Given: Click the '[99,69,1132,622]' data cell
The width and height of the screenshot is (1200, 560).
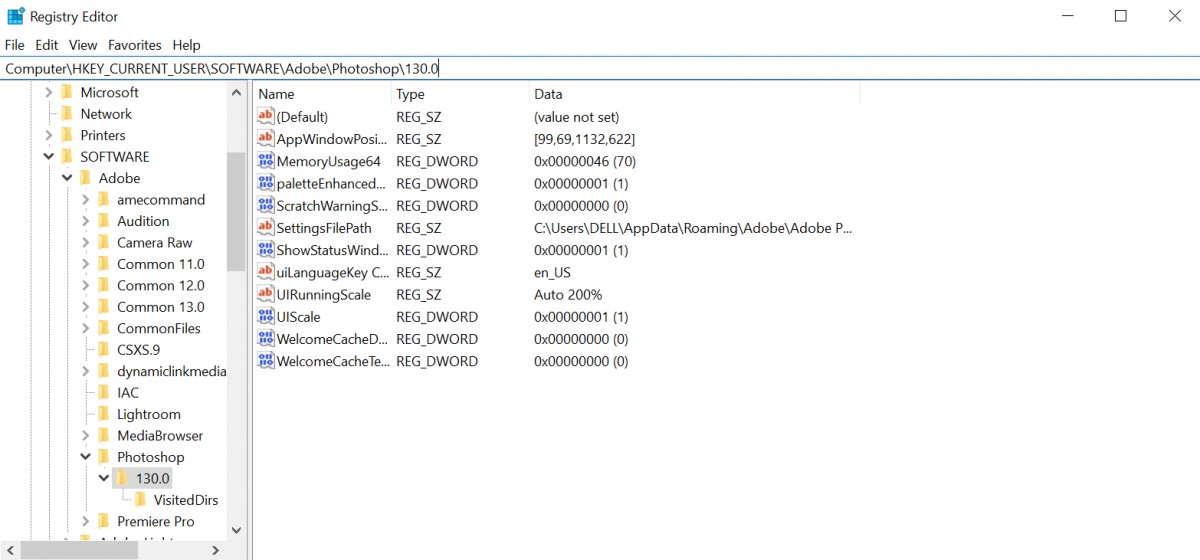Looking at the screenshot, I should (x=584, y=139).
